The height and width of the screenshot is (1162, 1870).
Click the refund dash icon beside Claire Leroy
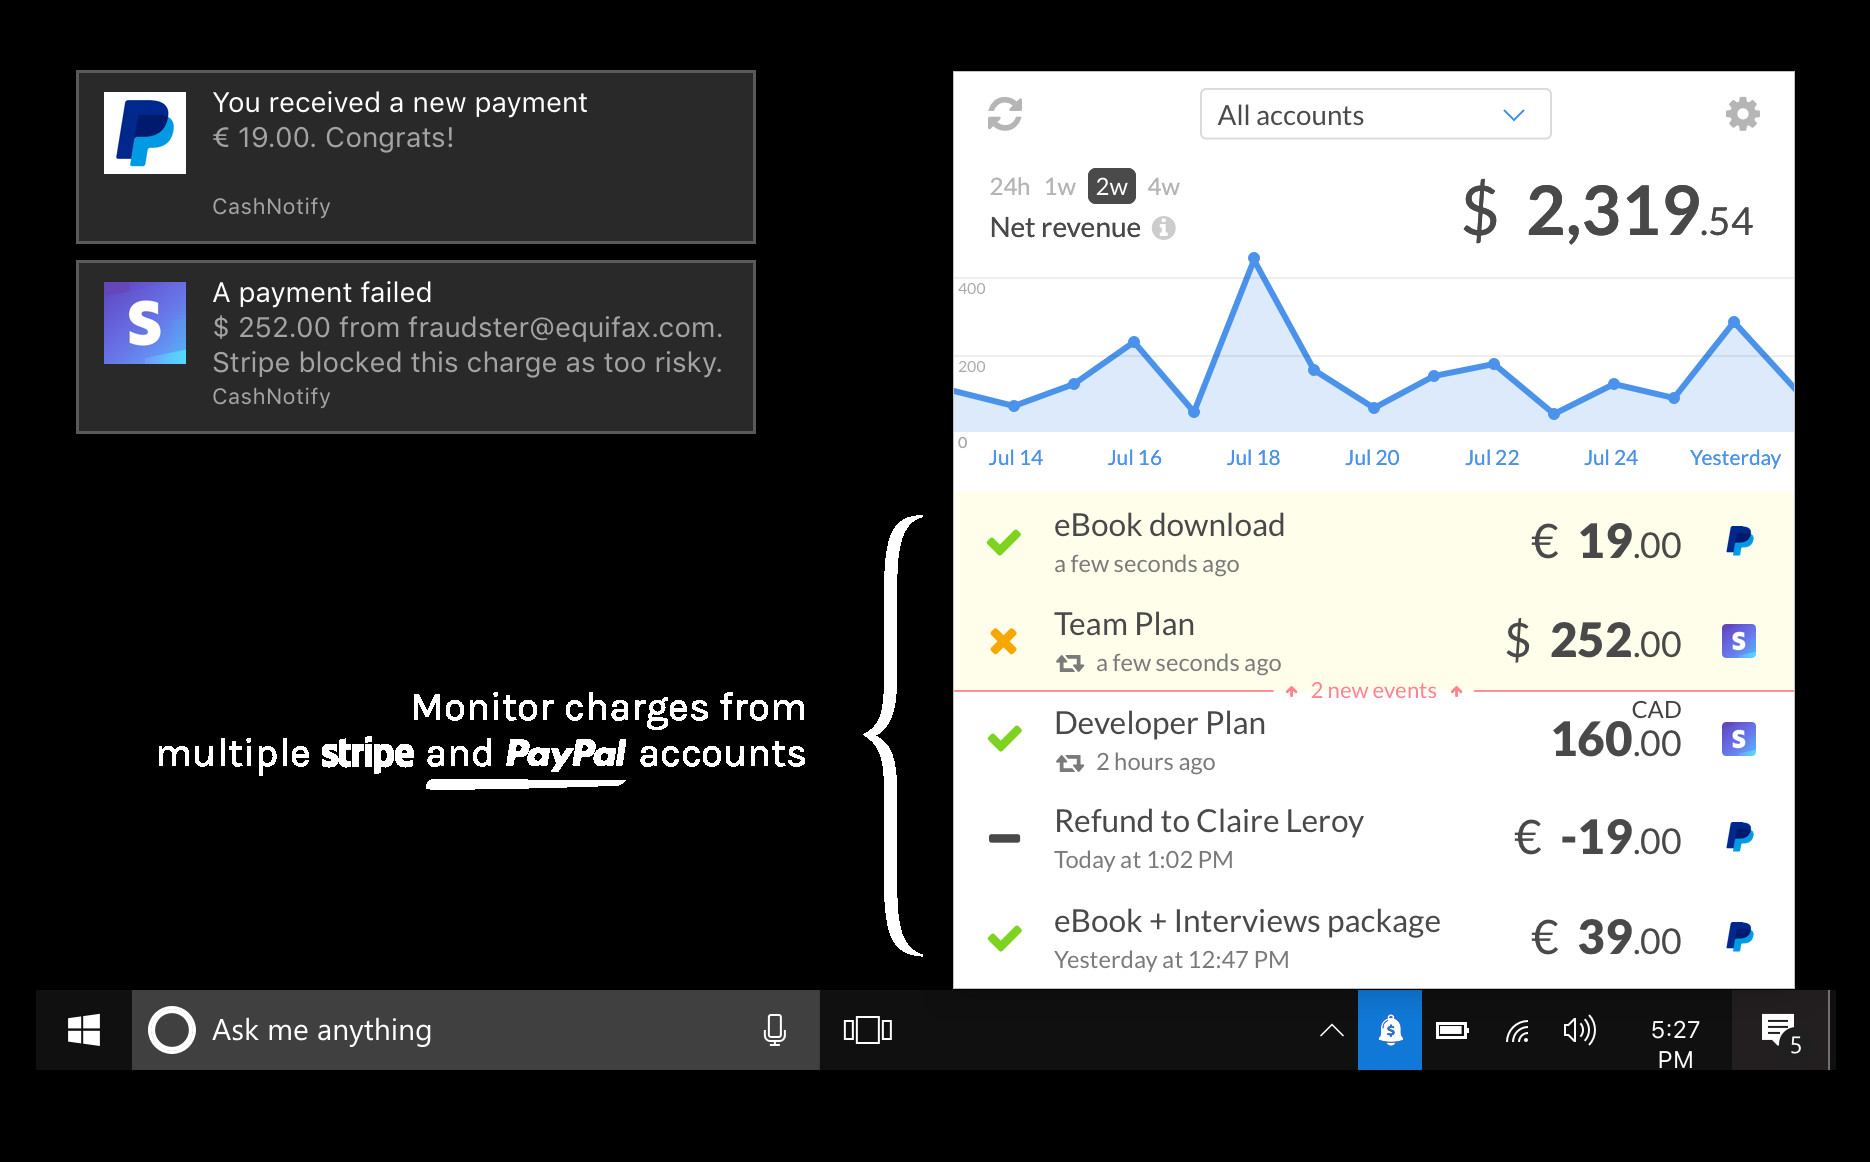1004,838
